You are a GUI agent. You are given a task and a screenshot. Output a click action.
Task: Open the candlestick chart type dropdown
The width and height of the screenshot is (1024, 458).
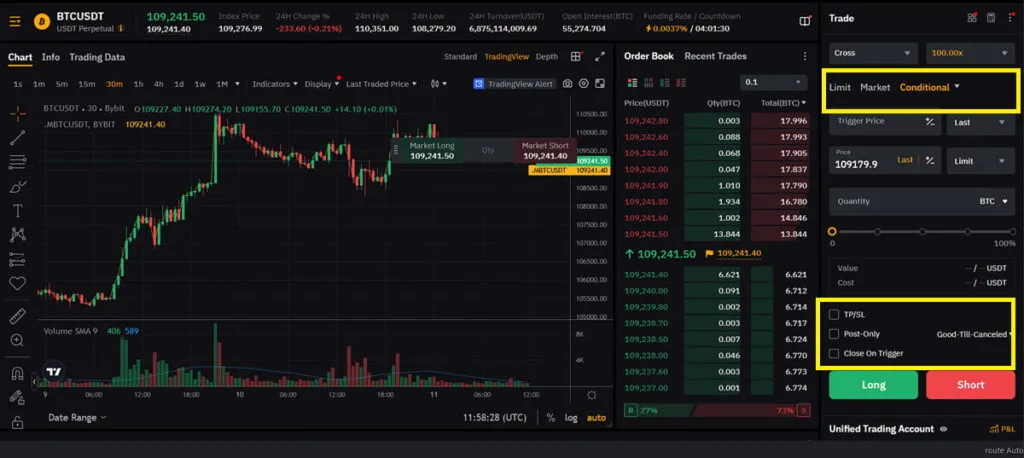[439, 84]
